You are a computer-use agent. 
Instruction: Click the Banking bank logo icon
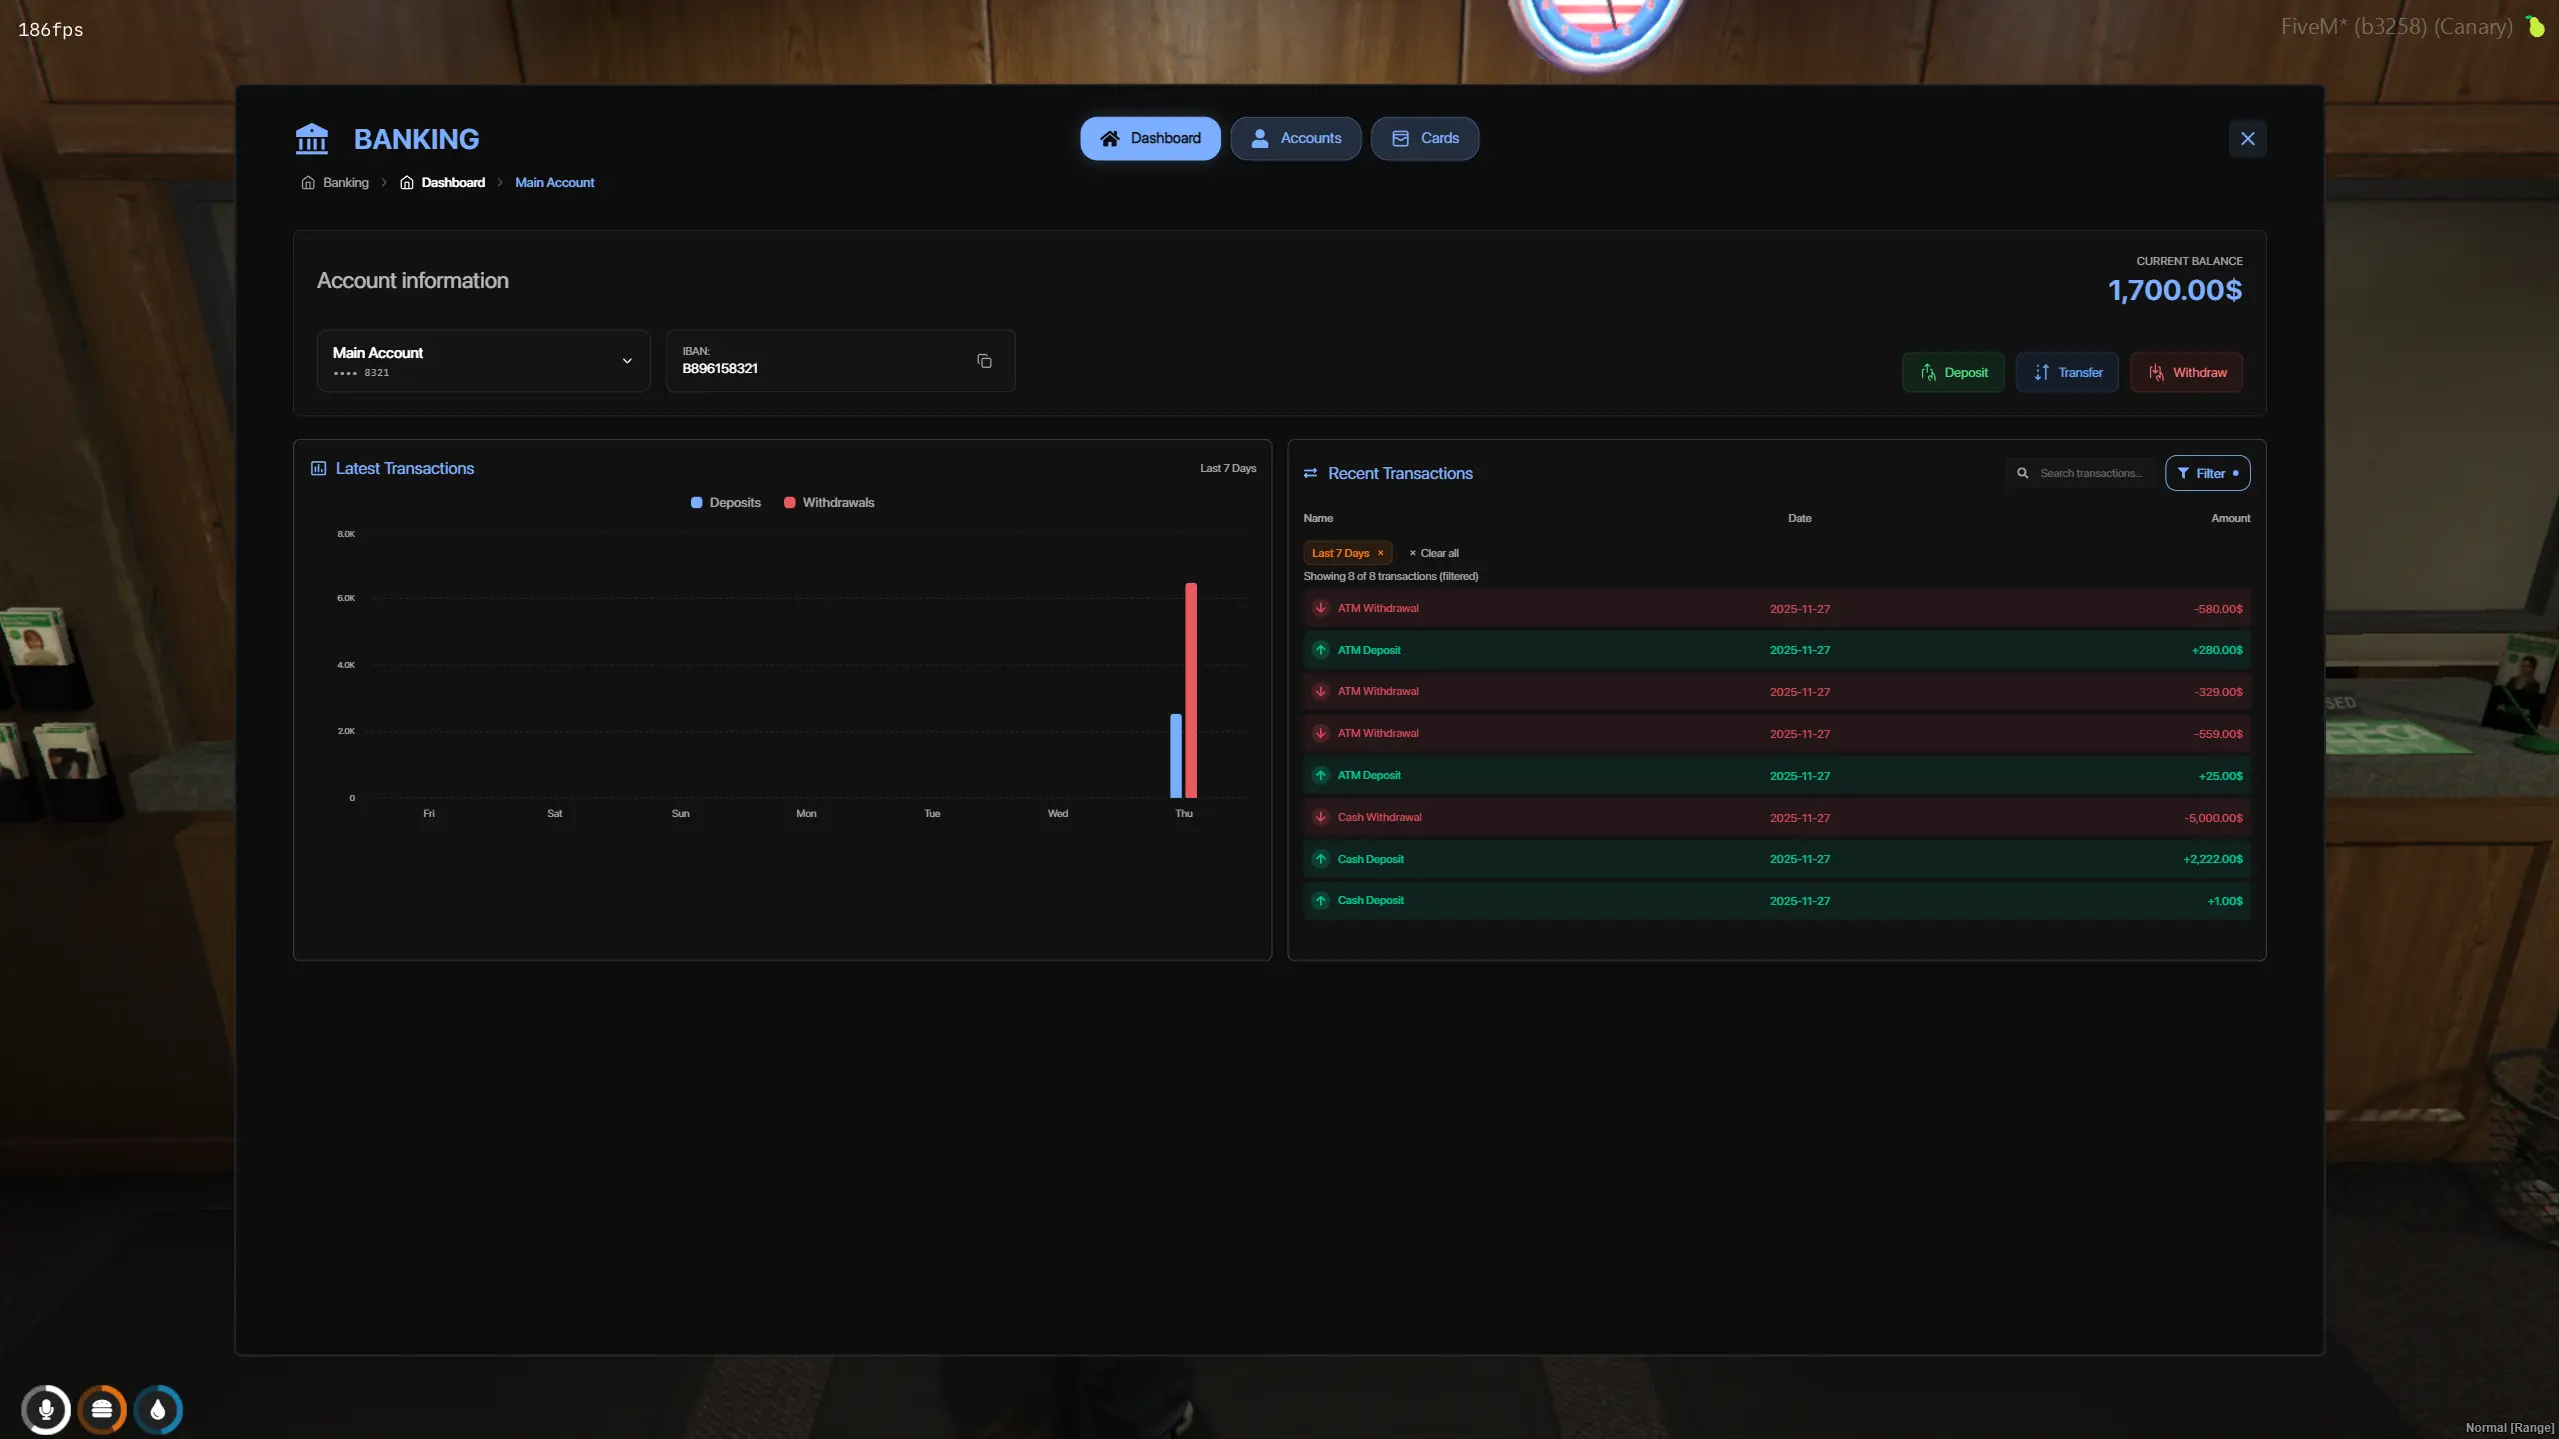(313, 138)
